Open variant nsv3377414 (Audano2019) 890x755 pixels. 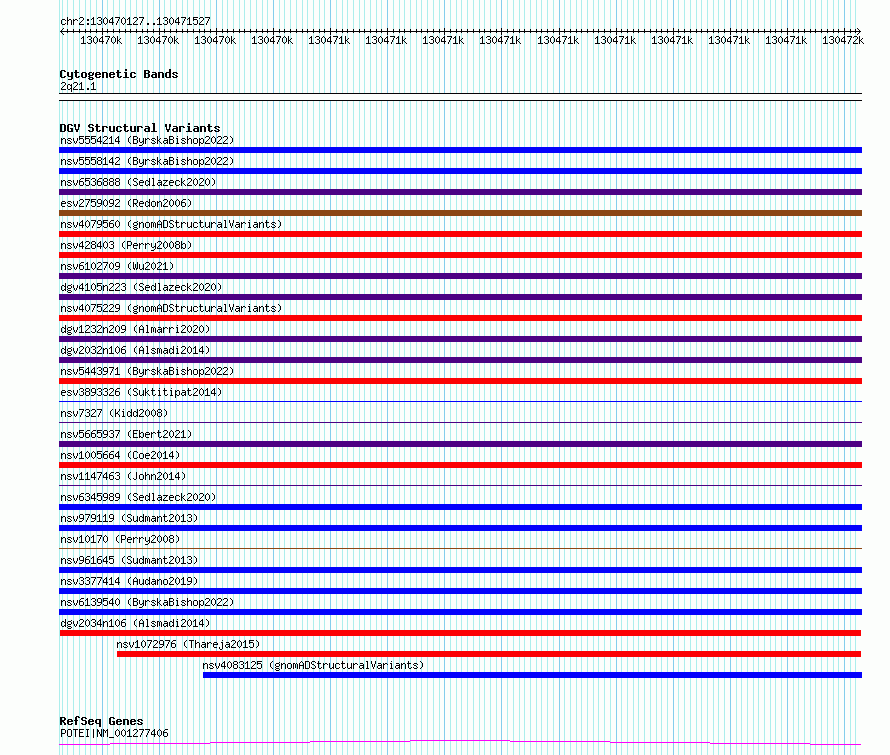point(129,581)
